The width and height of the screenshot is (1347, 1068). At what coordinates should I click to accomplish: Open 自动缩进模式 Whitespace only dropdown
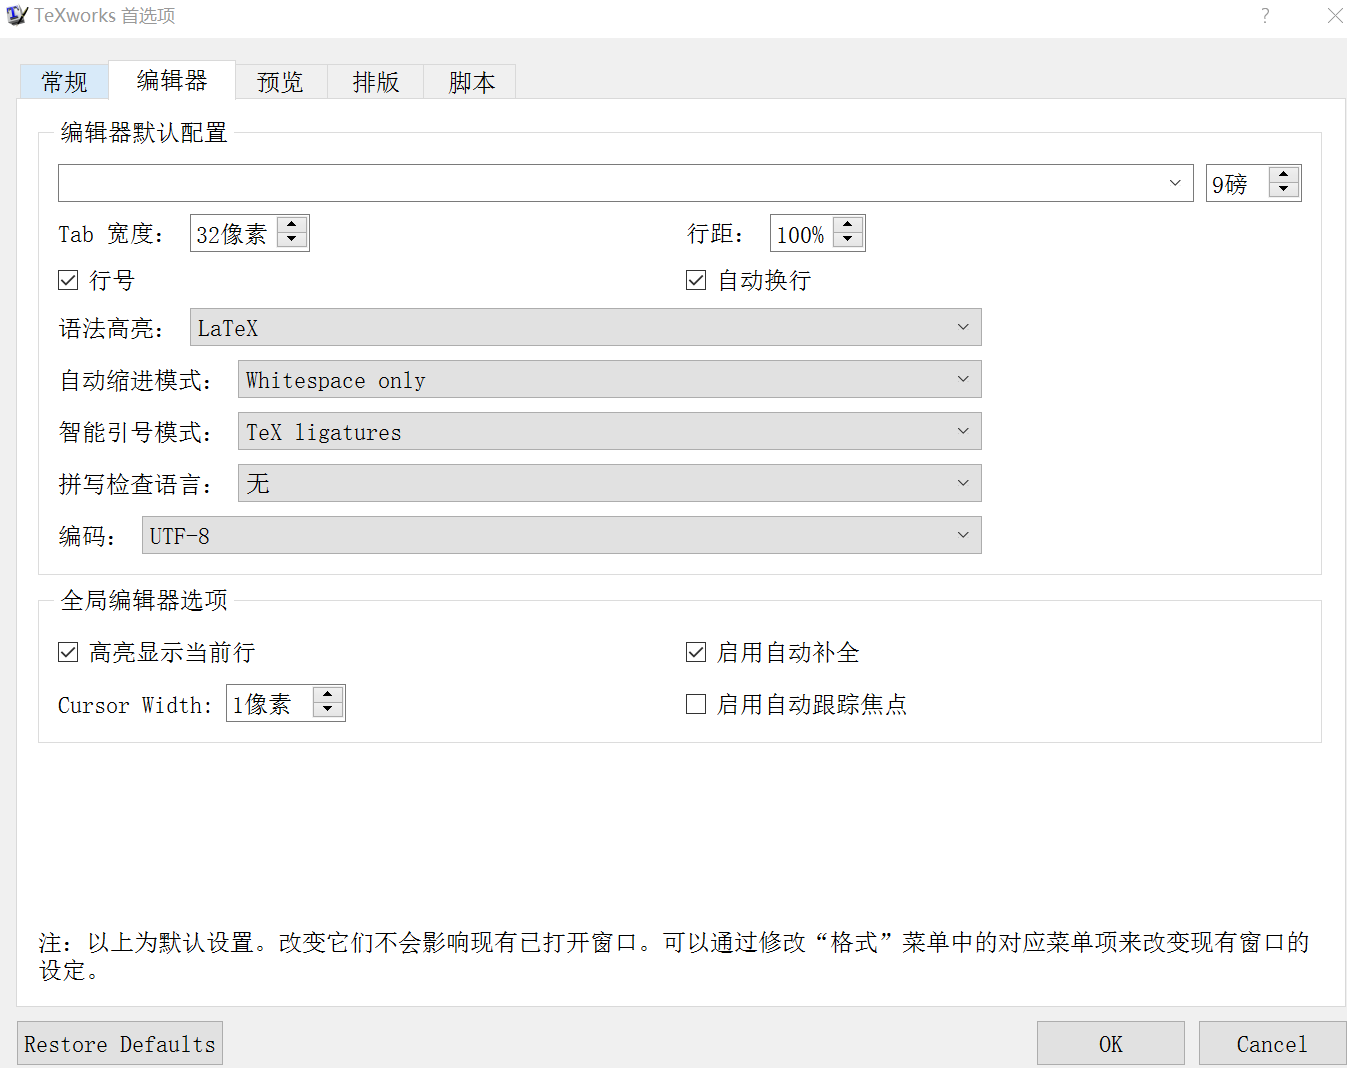coord(610,379)
